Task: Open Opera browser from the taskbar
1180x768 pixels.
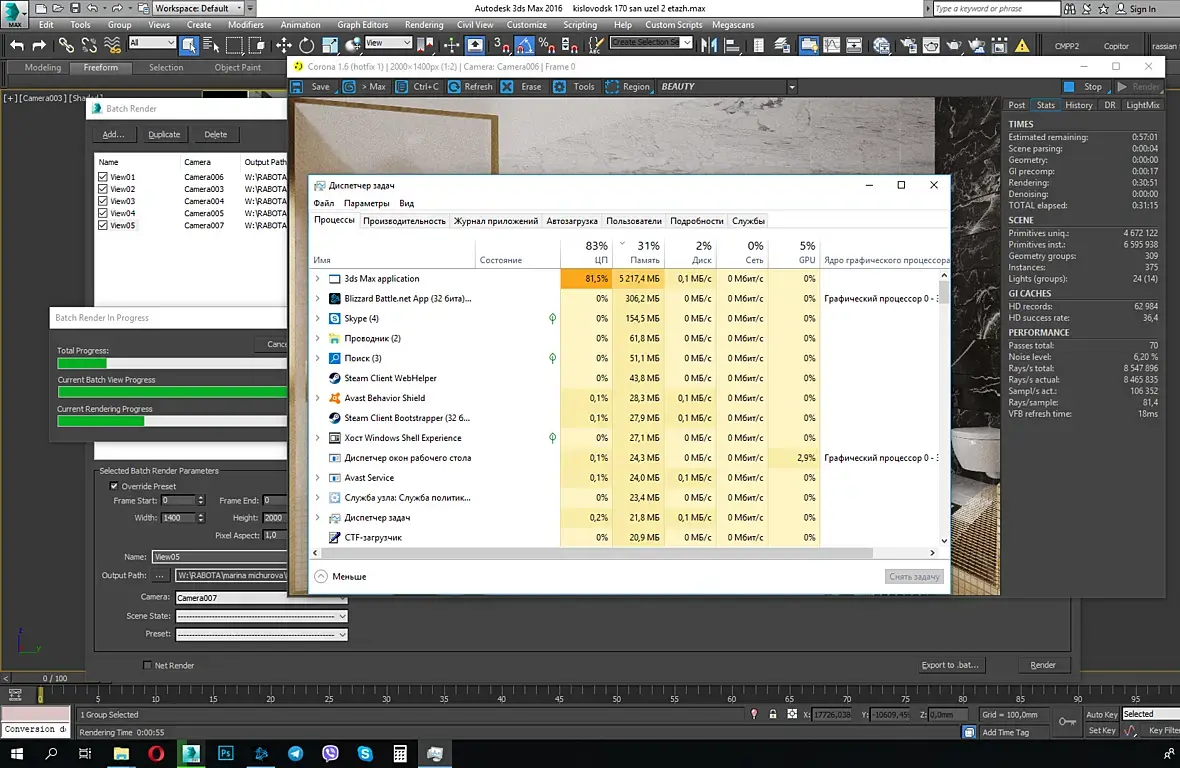Action: [x=157, y=753]
